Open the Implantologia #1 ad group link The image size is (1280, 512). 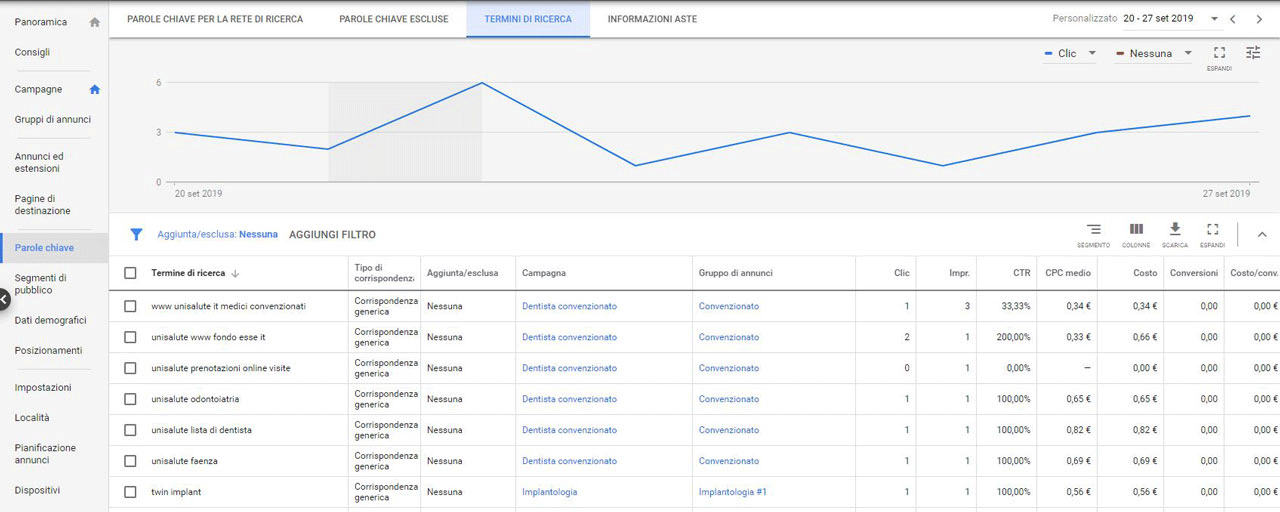click(x=732, y=492)
